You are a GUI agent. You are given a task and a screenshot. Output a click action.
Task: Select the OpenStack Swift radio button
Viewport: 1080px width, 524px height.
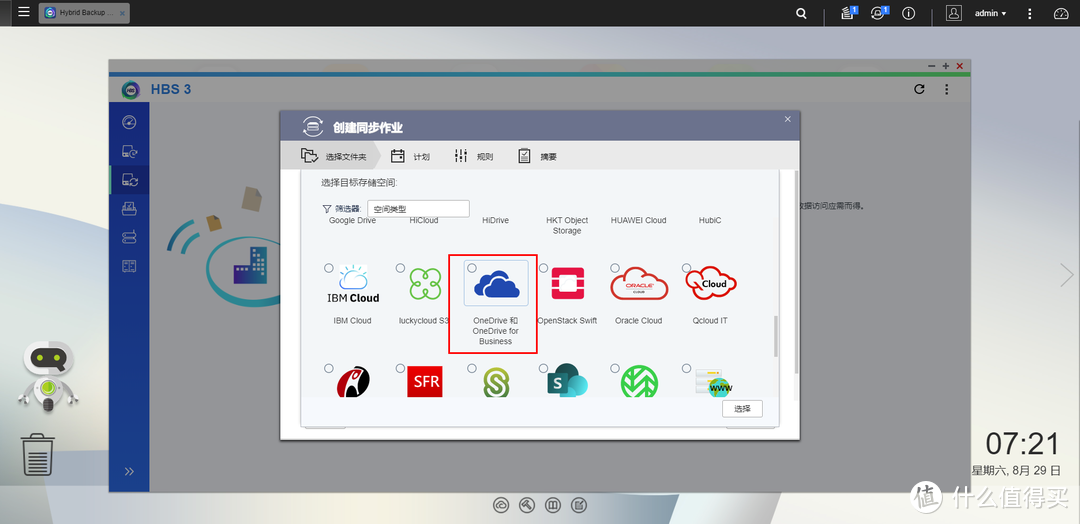click(543, 268)
